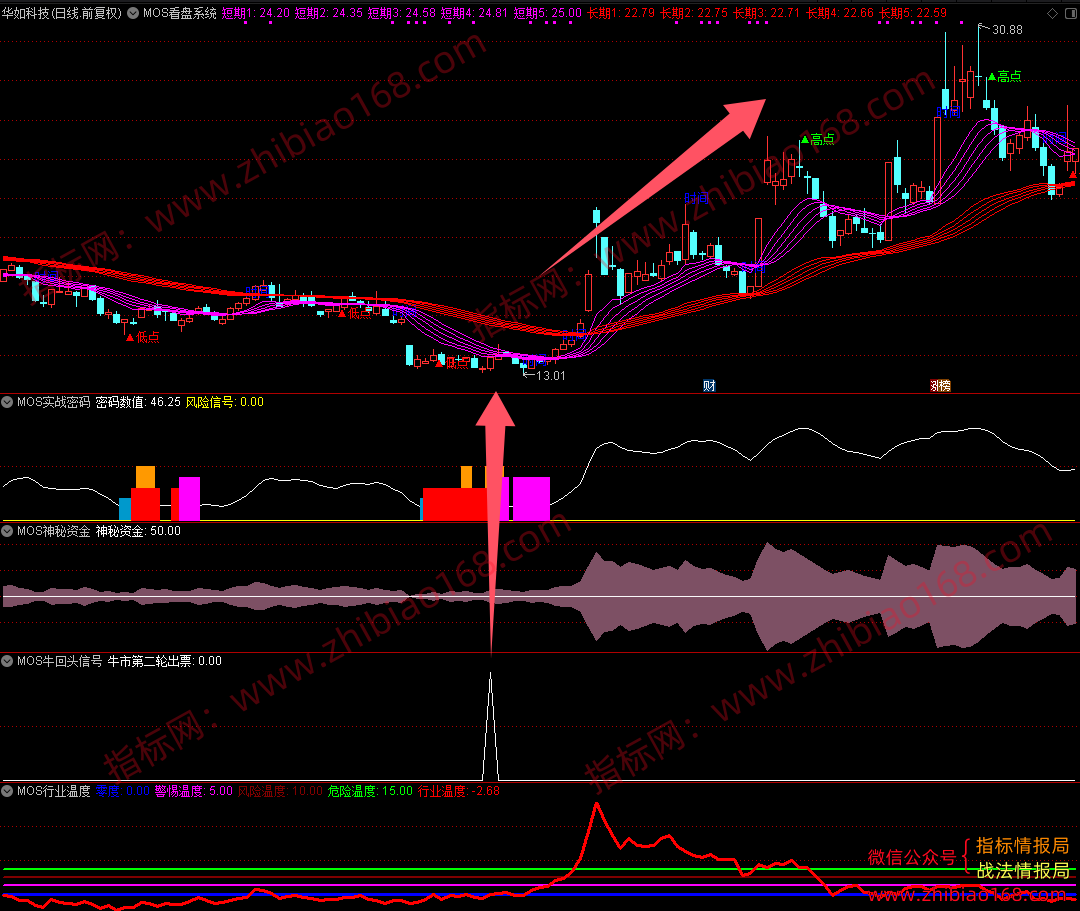Click the 零度: 0.00 legend entry
This screenshot has width=1080, height=911.
123,791
